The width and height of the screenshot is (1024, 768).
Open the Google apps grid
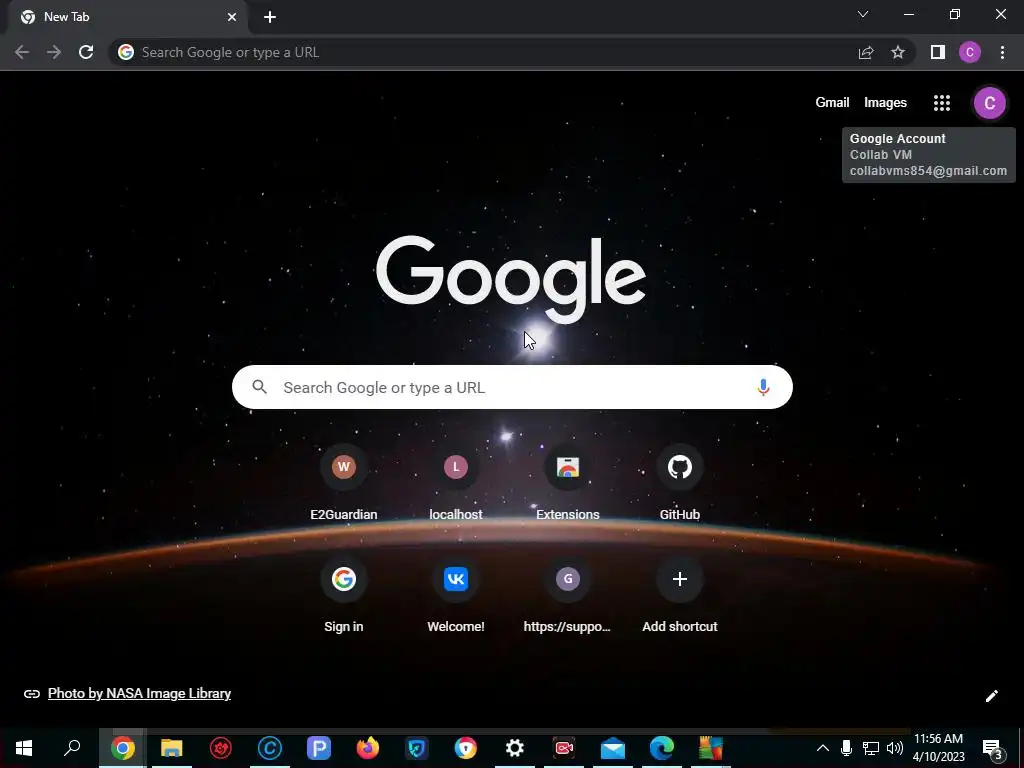point(942,103)
